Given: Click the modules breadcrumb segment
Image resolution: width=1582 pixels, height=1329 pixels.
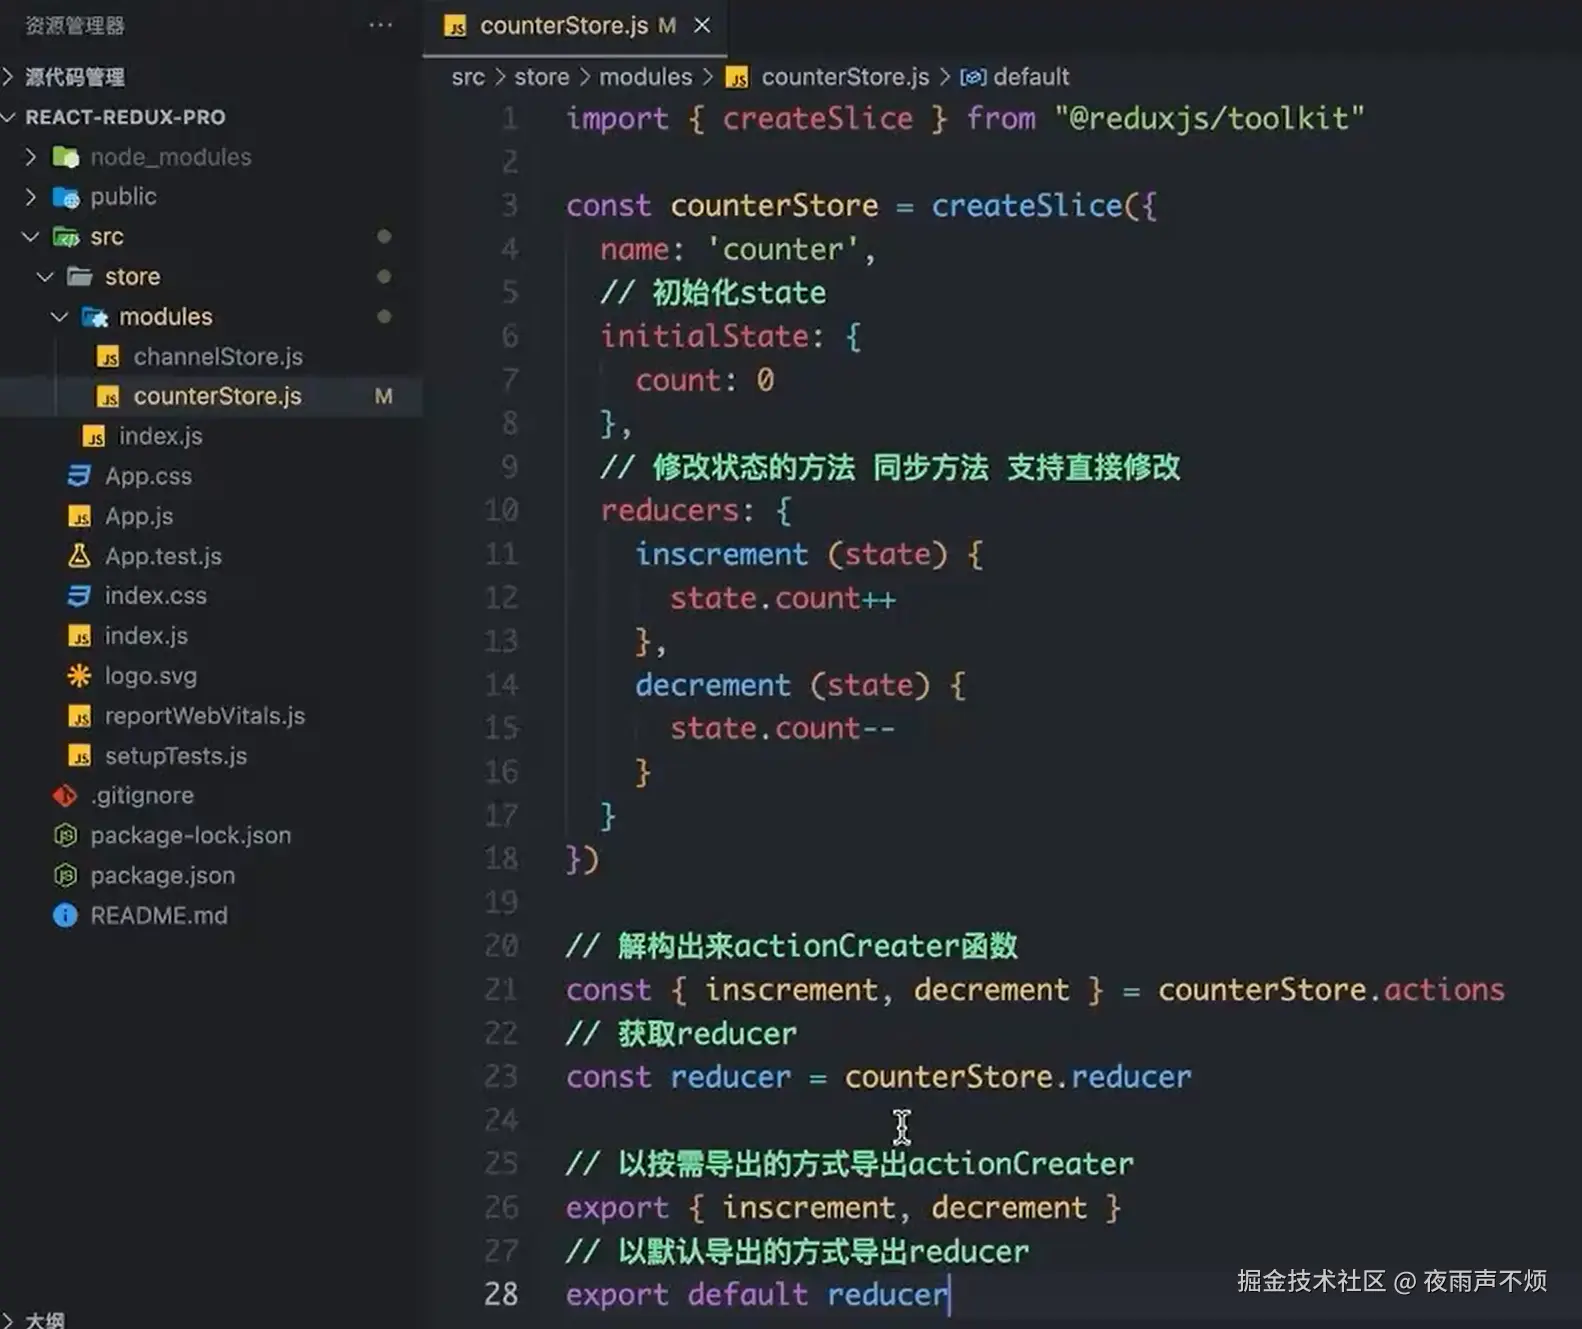Looking at the screenshot, I should [x=646, y=77].
